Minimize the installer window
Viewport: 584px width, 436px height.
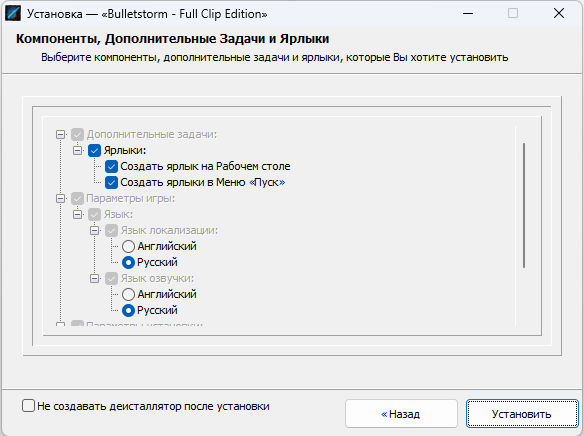[x=468, y=14]
